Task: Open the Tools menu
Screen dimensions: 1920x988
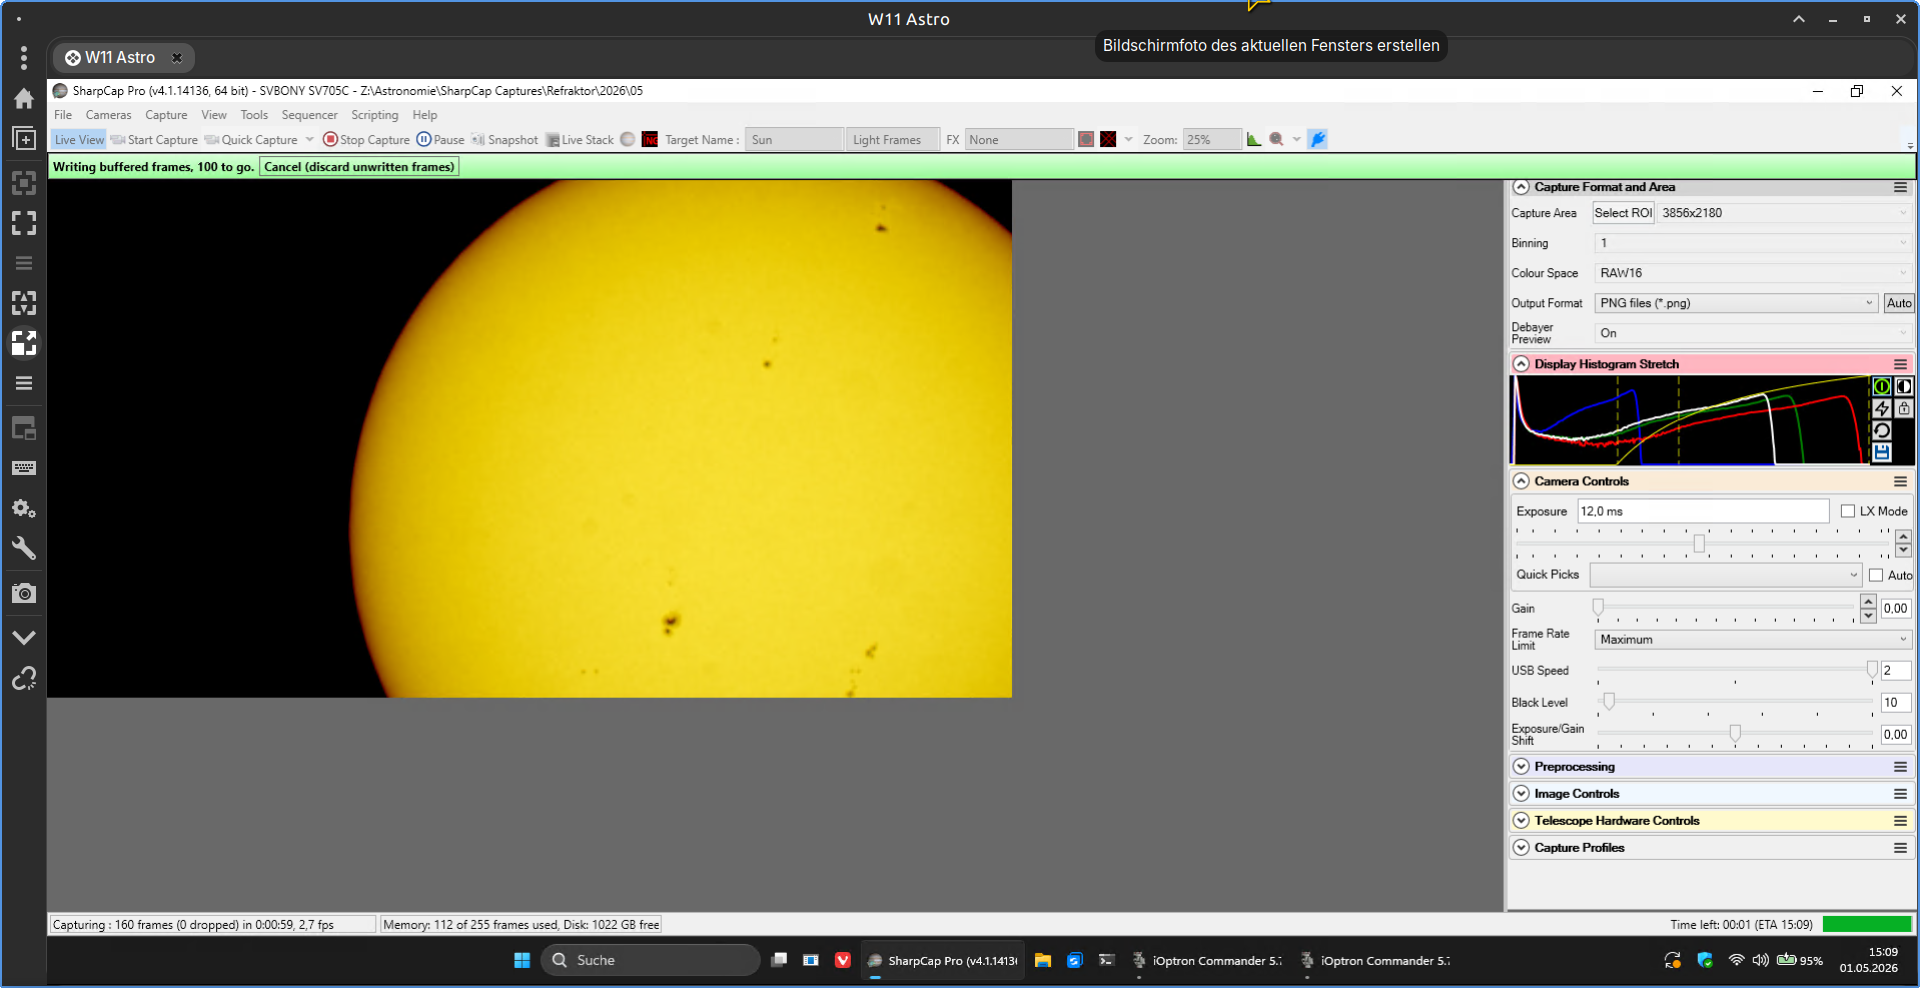Action: pos(254,115)
